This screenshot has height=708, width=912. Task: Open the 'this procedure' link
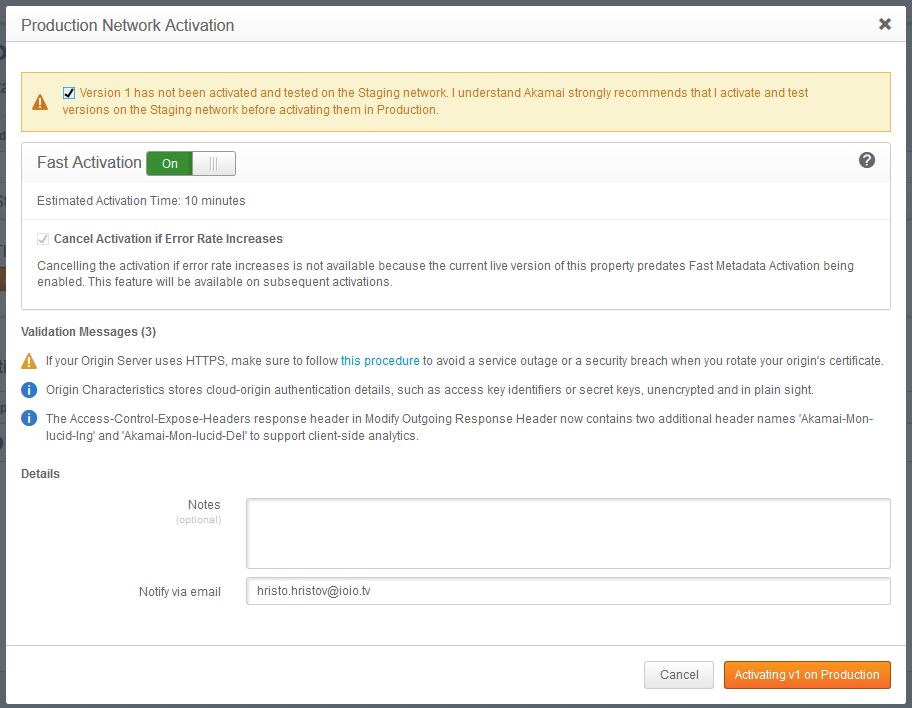pyautogui.click(x=380, y=361)
